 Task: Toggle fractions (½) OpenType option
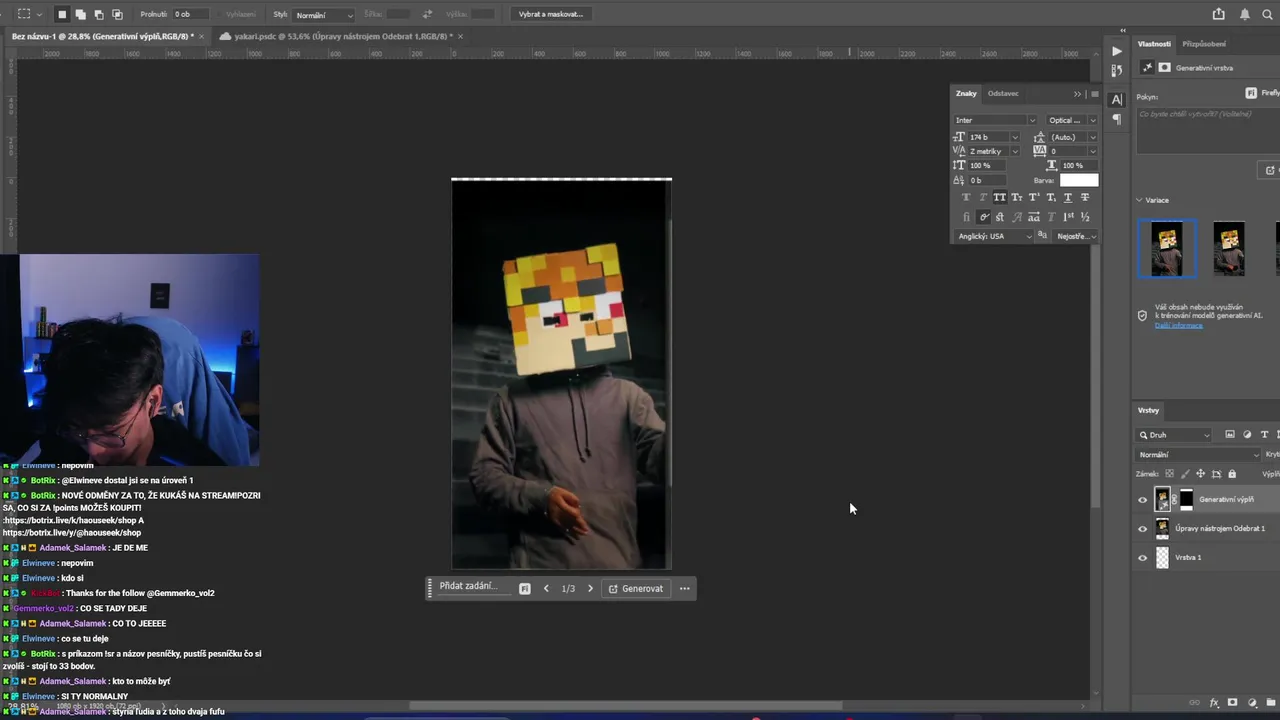[x=1085, y=217]
